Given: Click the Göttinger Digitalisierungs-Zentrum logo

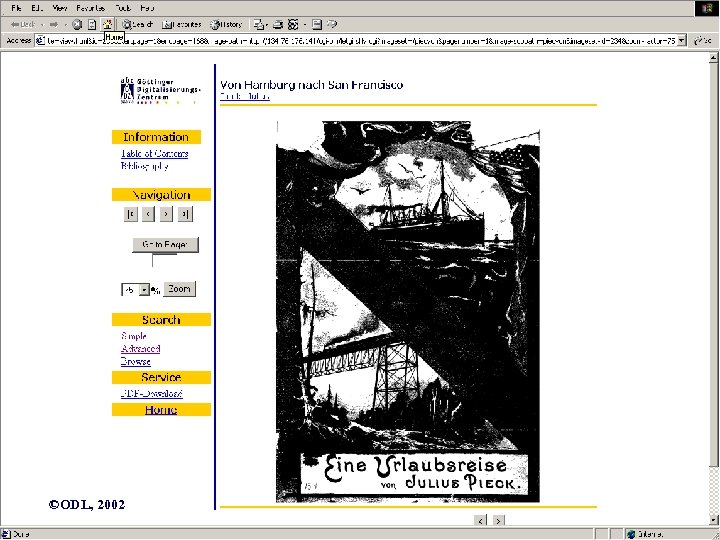Looking at the screenshot, I should pyautogui.click(x=160, y=91).
